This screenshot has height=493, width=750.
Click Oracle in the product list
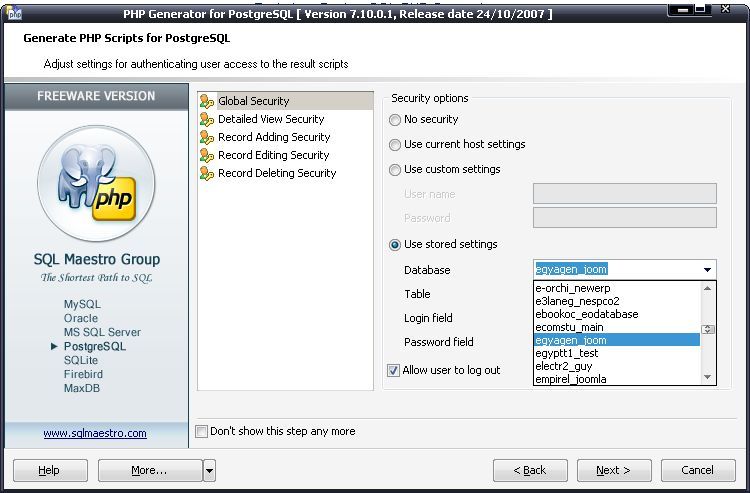(x=81, y=318)
